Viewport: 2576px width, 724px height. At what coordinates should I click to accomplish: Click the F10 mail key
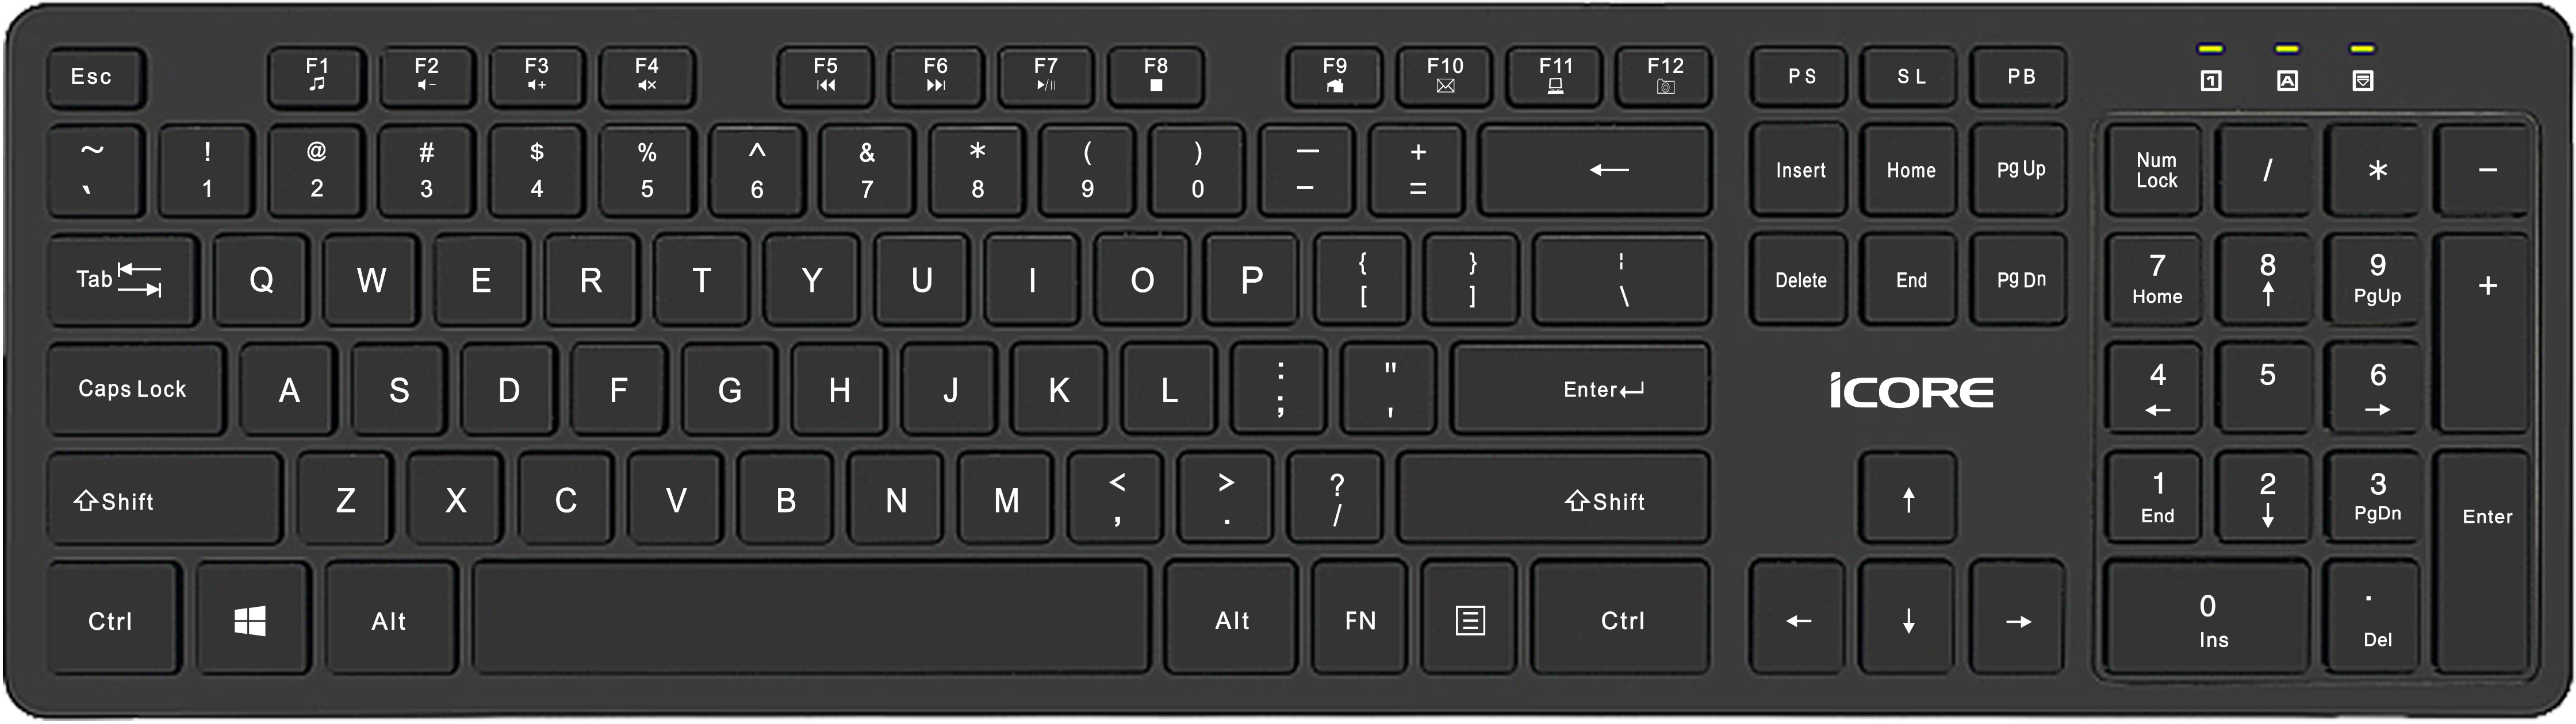click(x=1444, y=76)
